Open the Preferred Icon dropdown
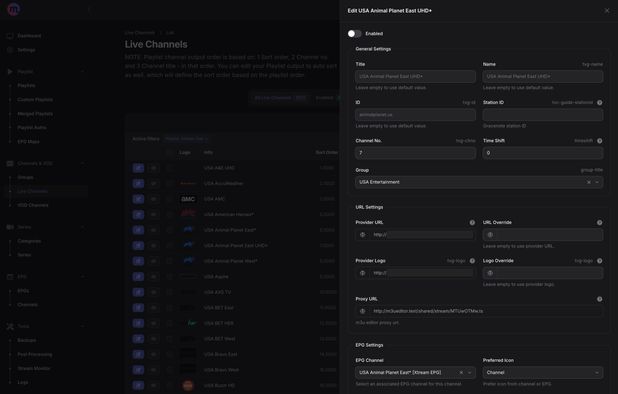Screen dimensions: 618x394 542,373
